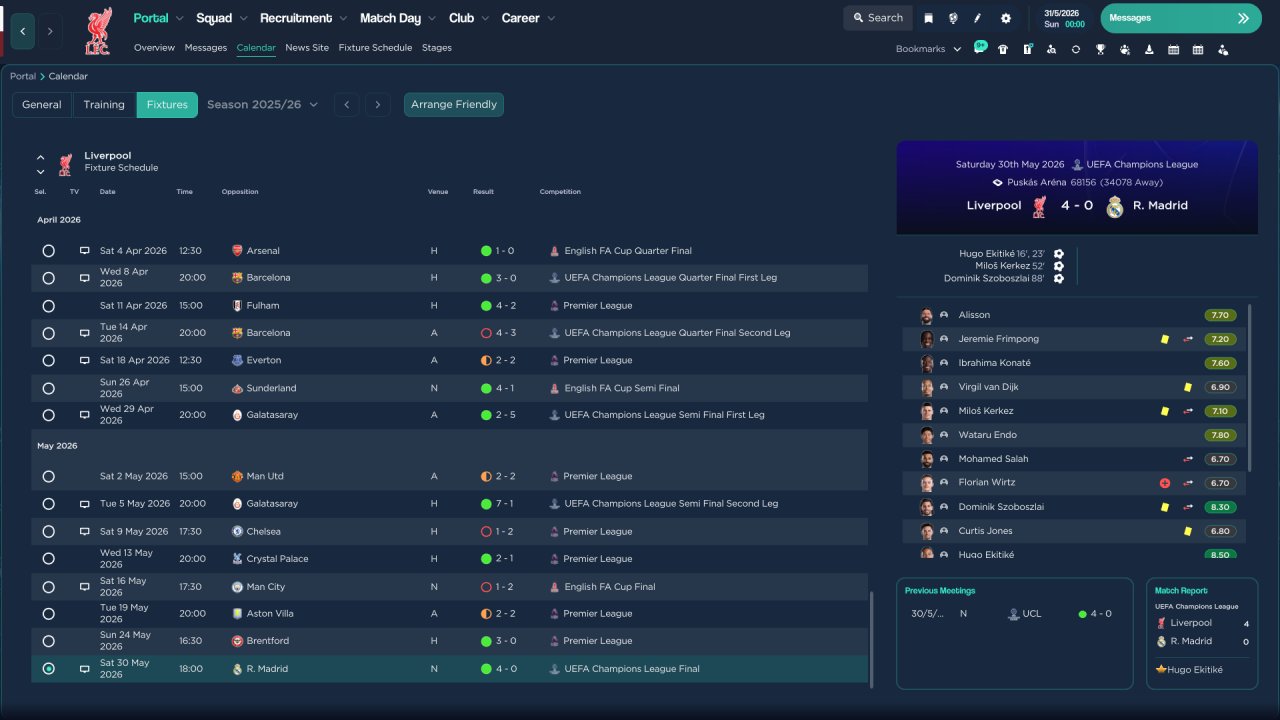Click the Liverpool crest in the top bar
1280x720 pixels.
pyautogui.click(x=98, y=31)
